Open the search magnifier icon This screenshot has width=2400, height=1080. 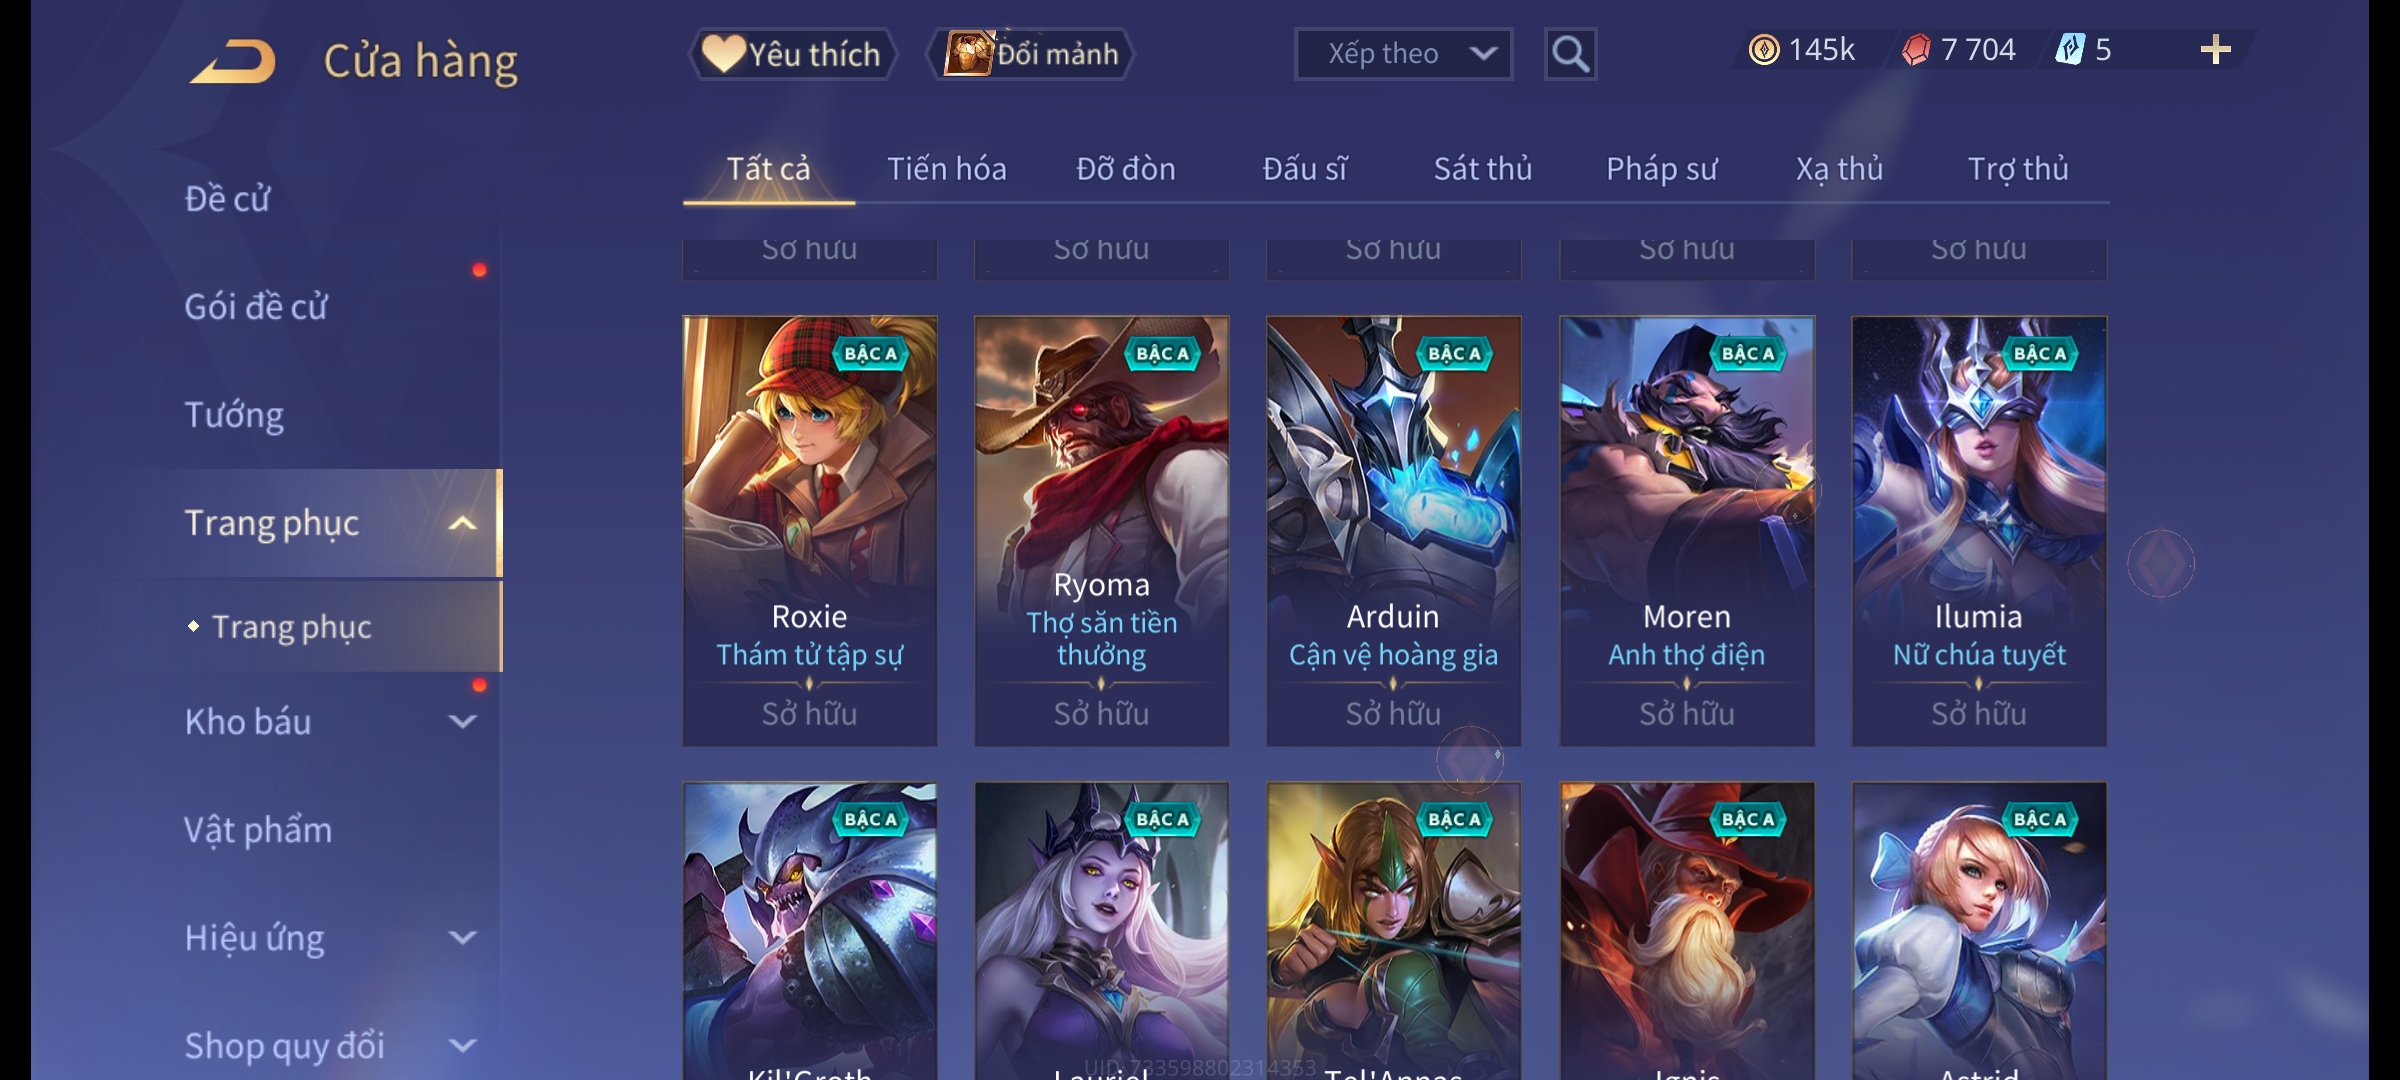pos(1570,54)
